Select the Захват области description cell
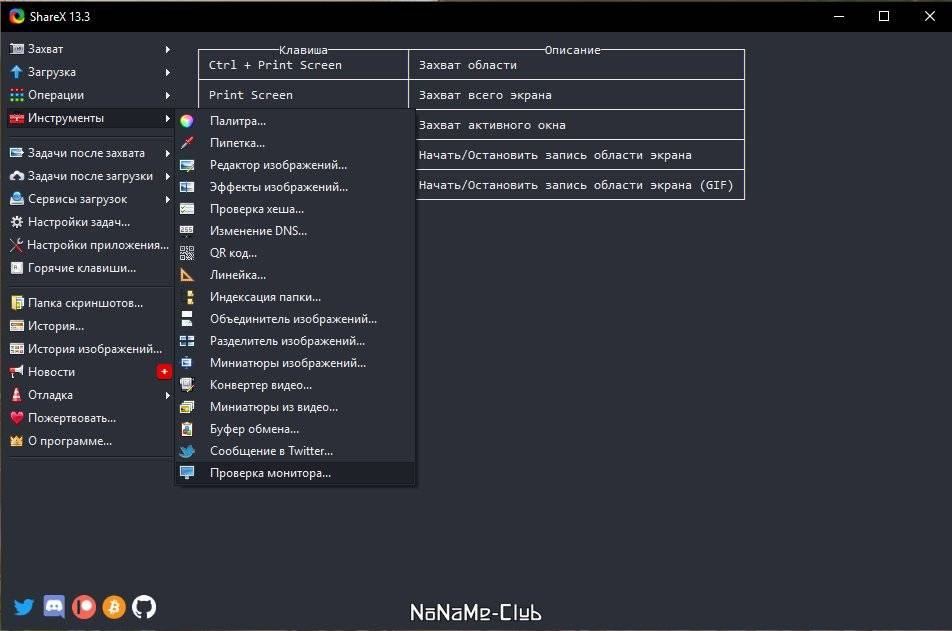Viewport: 952px width, 631px height. pyautogui.click(x=576, y=65)
